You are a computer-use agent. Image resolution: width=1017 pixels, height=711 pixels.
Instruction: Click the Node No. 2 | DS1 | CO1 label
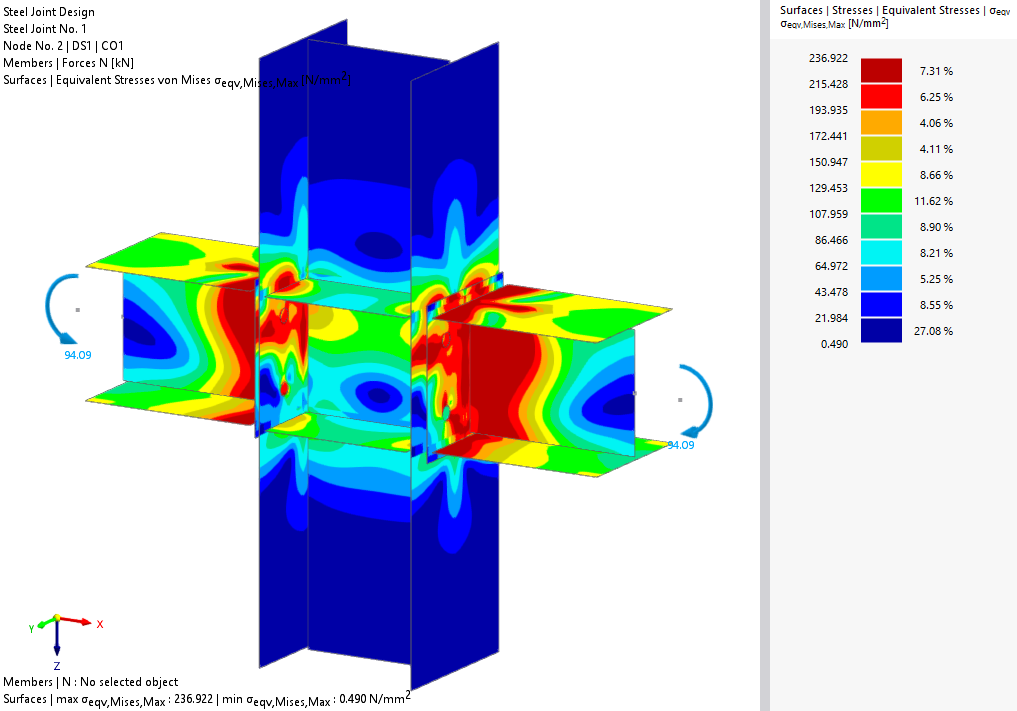[x=62, y=45]
